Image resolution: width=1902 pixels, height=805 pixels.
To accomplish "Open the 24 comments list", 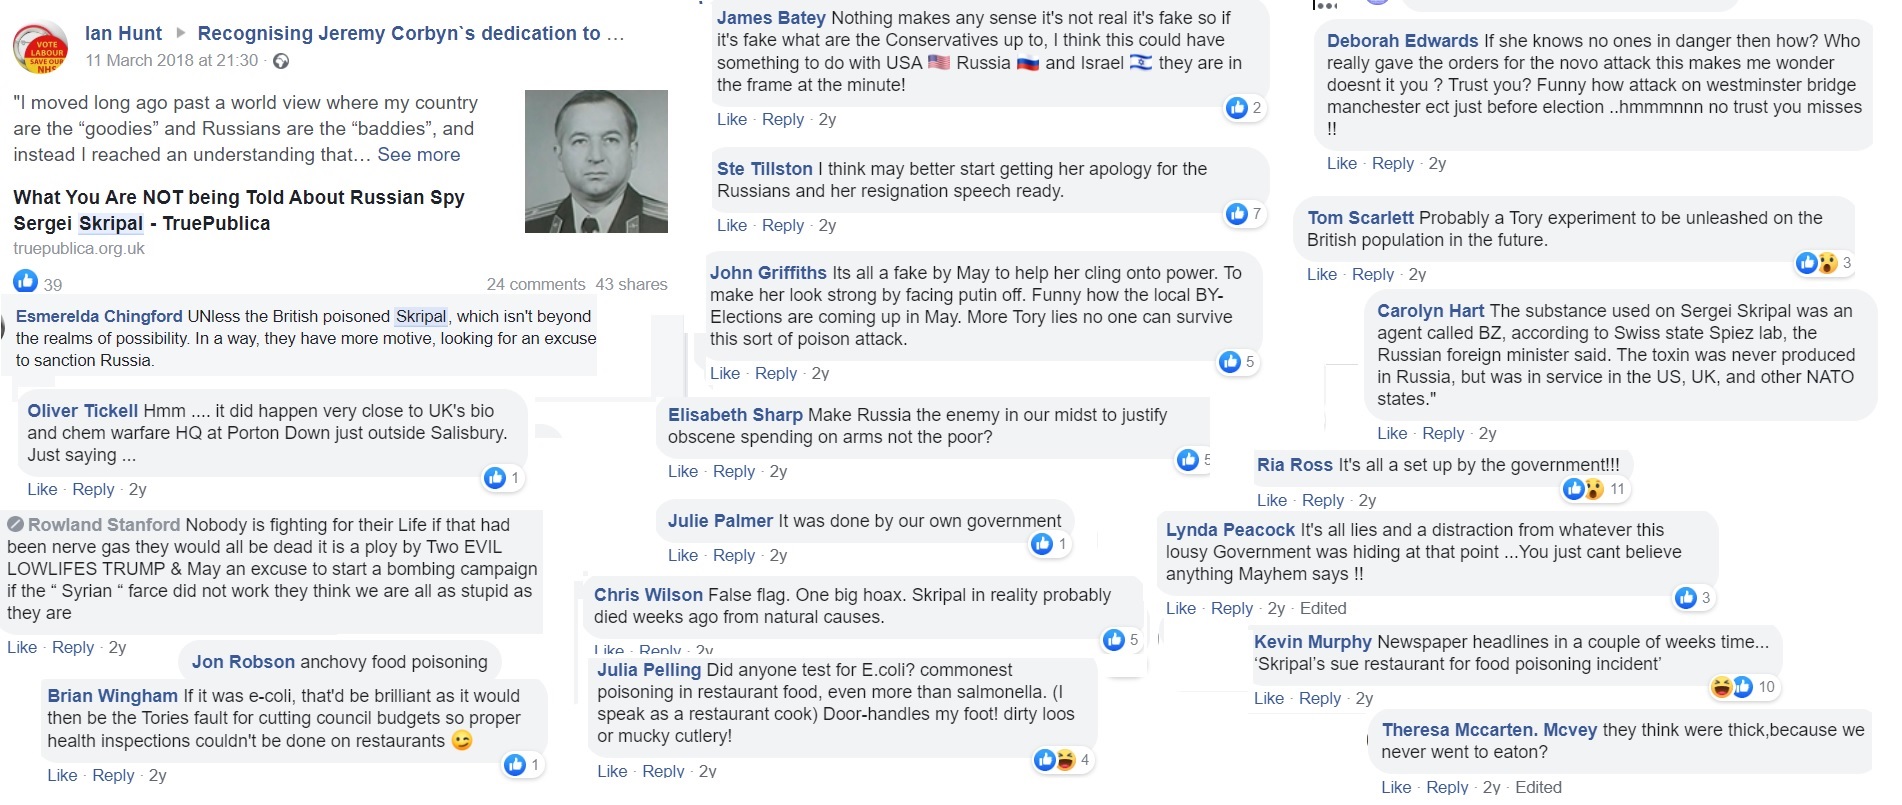I will (x=535, y=284).
